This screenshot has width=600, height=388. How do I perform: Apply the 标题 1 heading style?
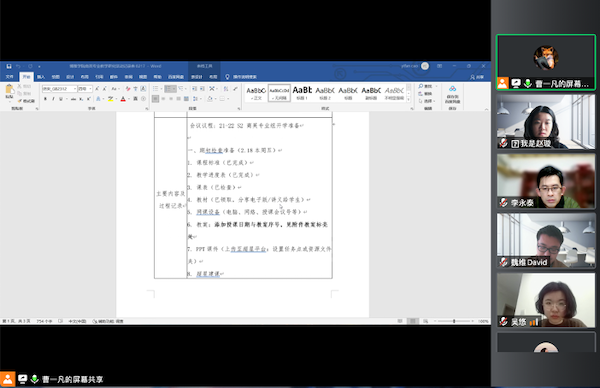pos(302,93)
